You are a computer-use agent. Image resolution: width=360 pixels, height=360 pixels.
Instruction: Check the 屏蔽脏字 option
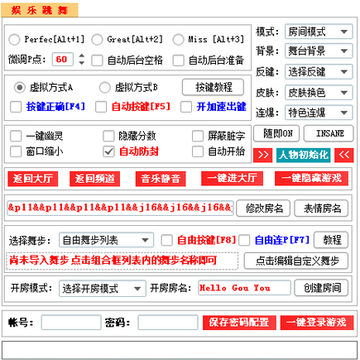click(x=198, y=136)
